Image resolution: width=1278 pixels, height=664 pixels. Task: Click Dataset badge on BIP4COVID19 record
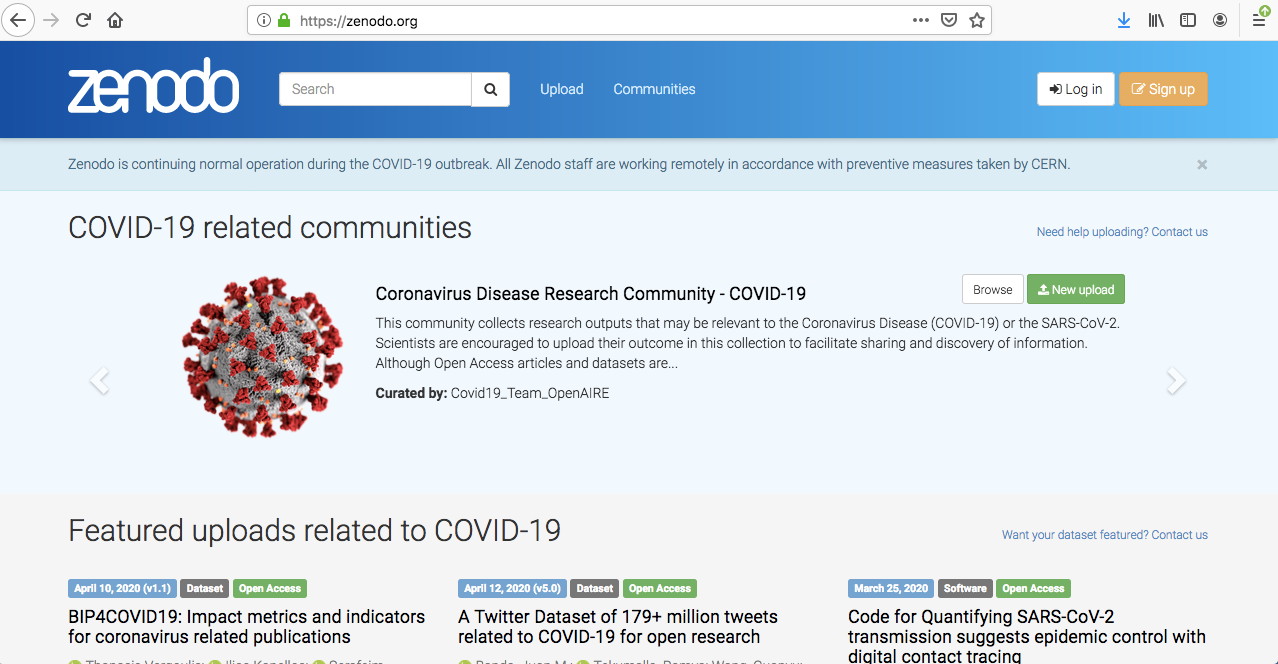205,589
